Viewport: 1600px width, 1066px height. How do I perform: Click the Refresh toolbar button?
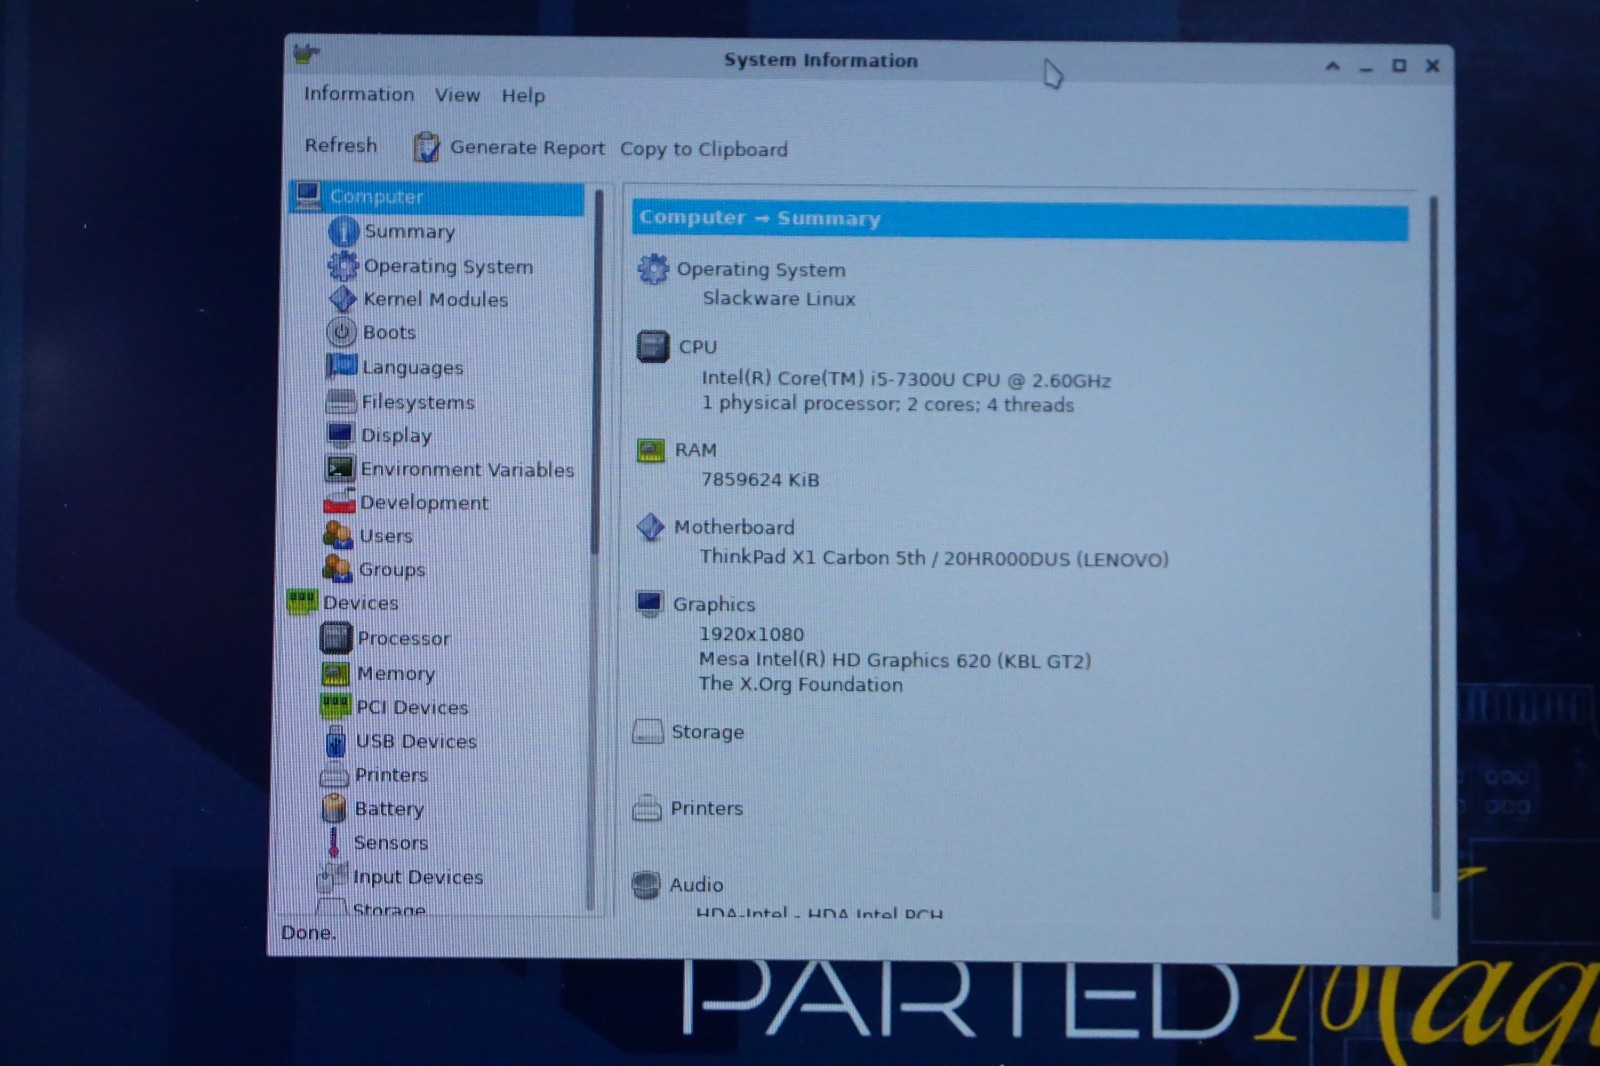(341, 145)
